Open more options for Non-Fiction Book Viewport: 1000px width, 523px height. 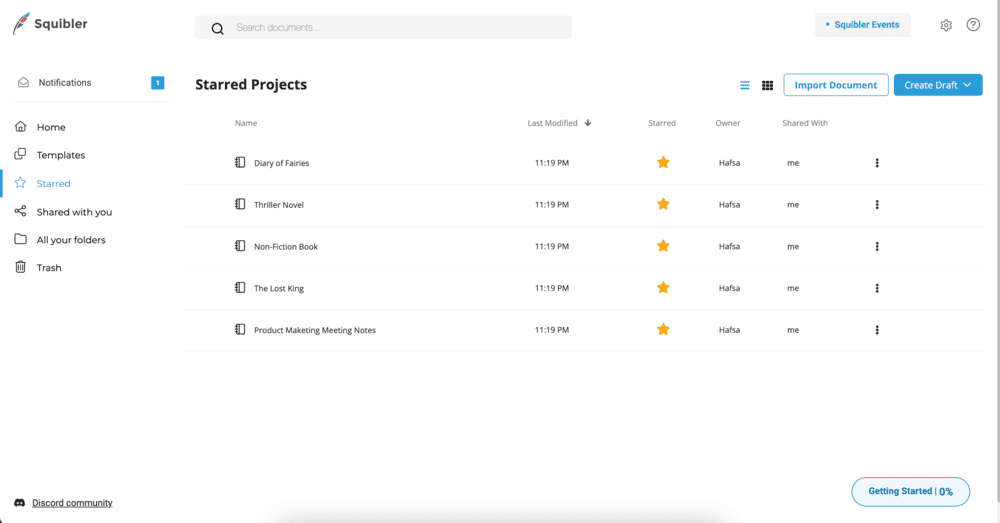pyautogui.click(x=877, y=246)
